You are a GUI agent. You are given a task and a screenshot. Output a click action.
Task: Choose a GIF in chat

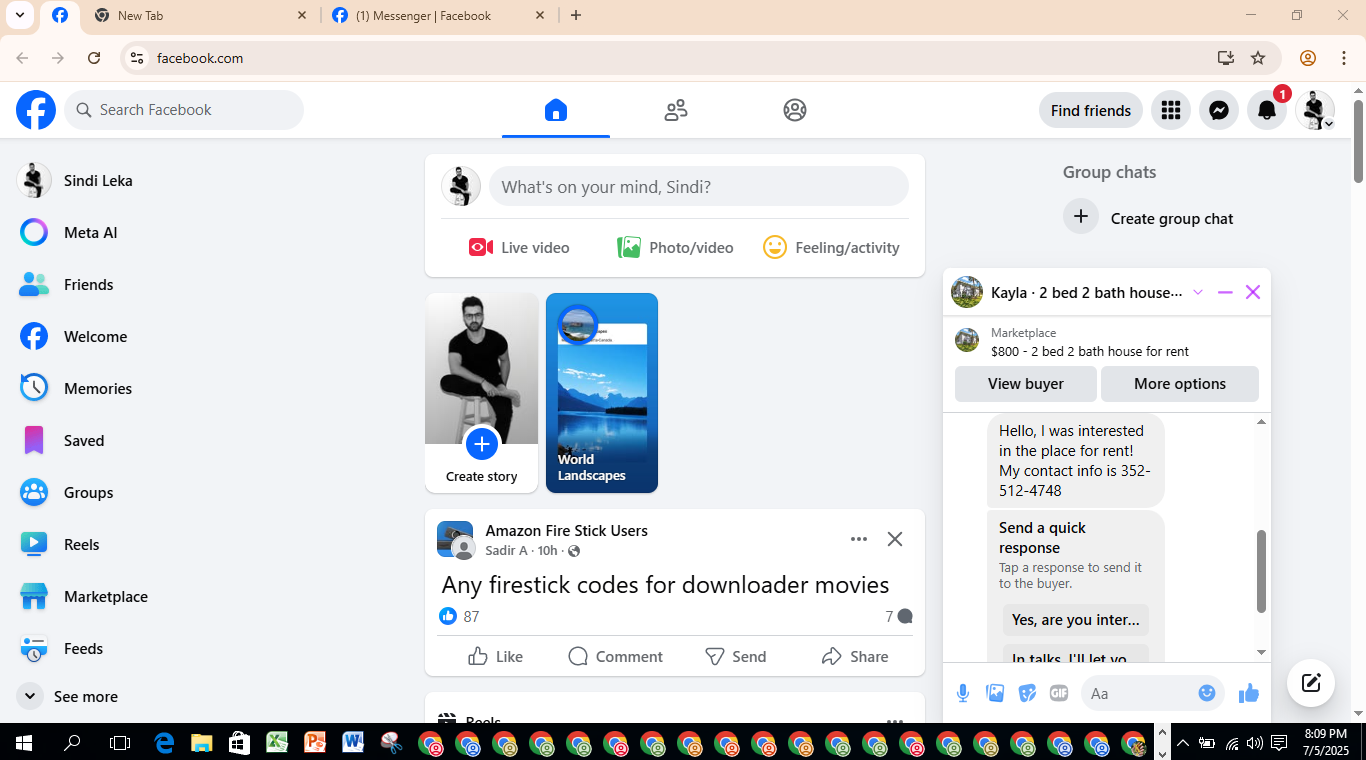tap(1059, 693)
